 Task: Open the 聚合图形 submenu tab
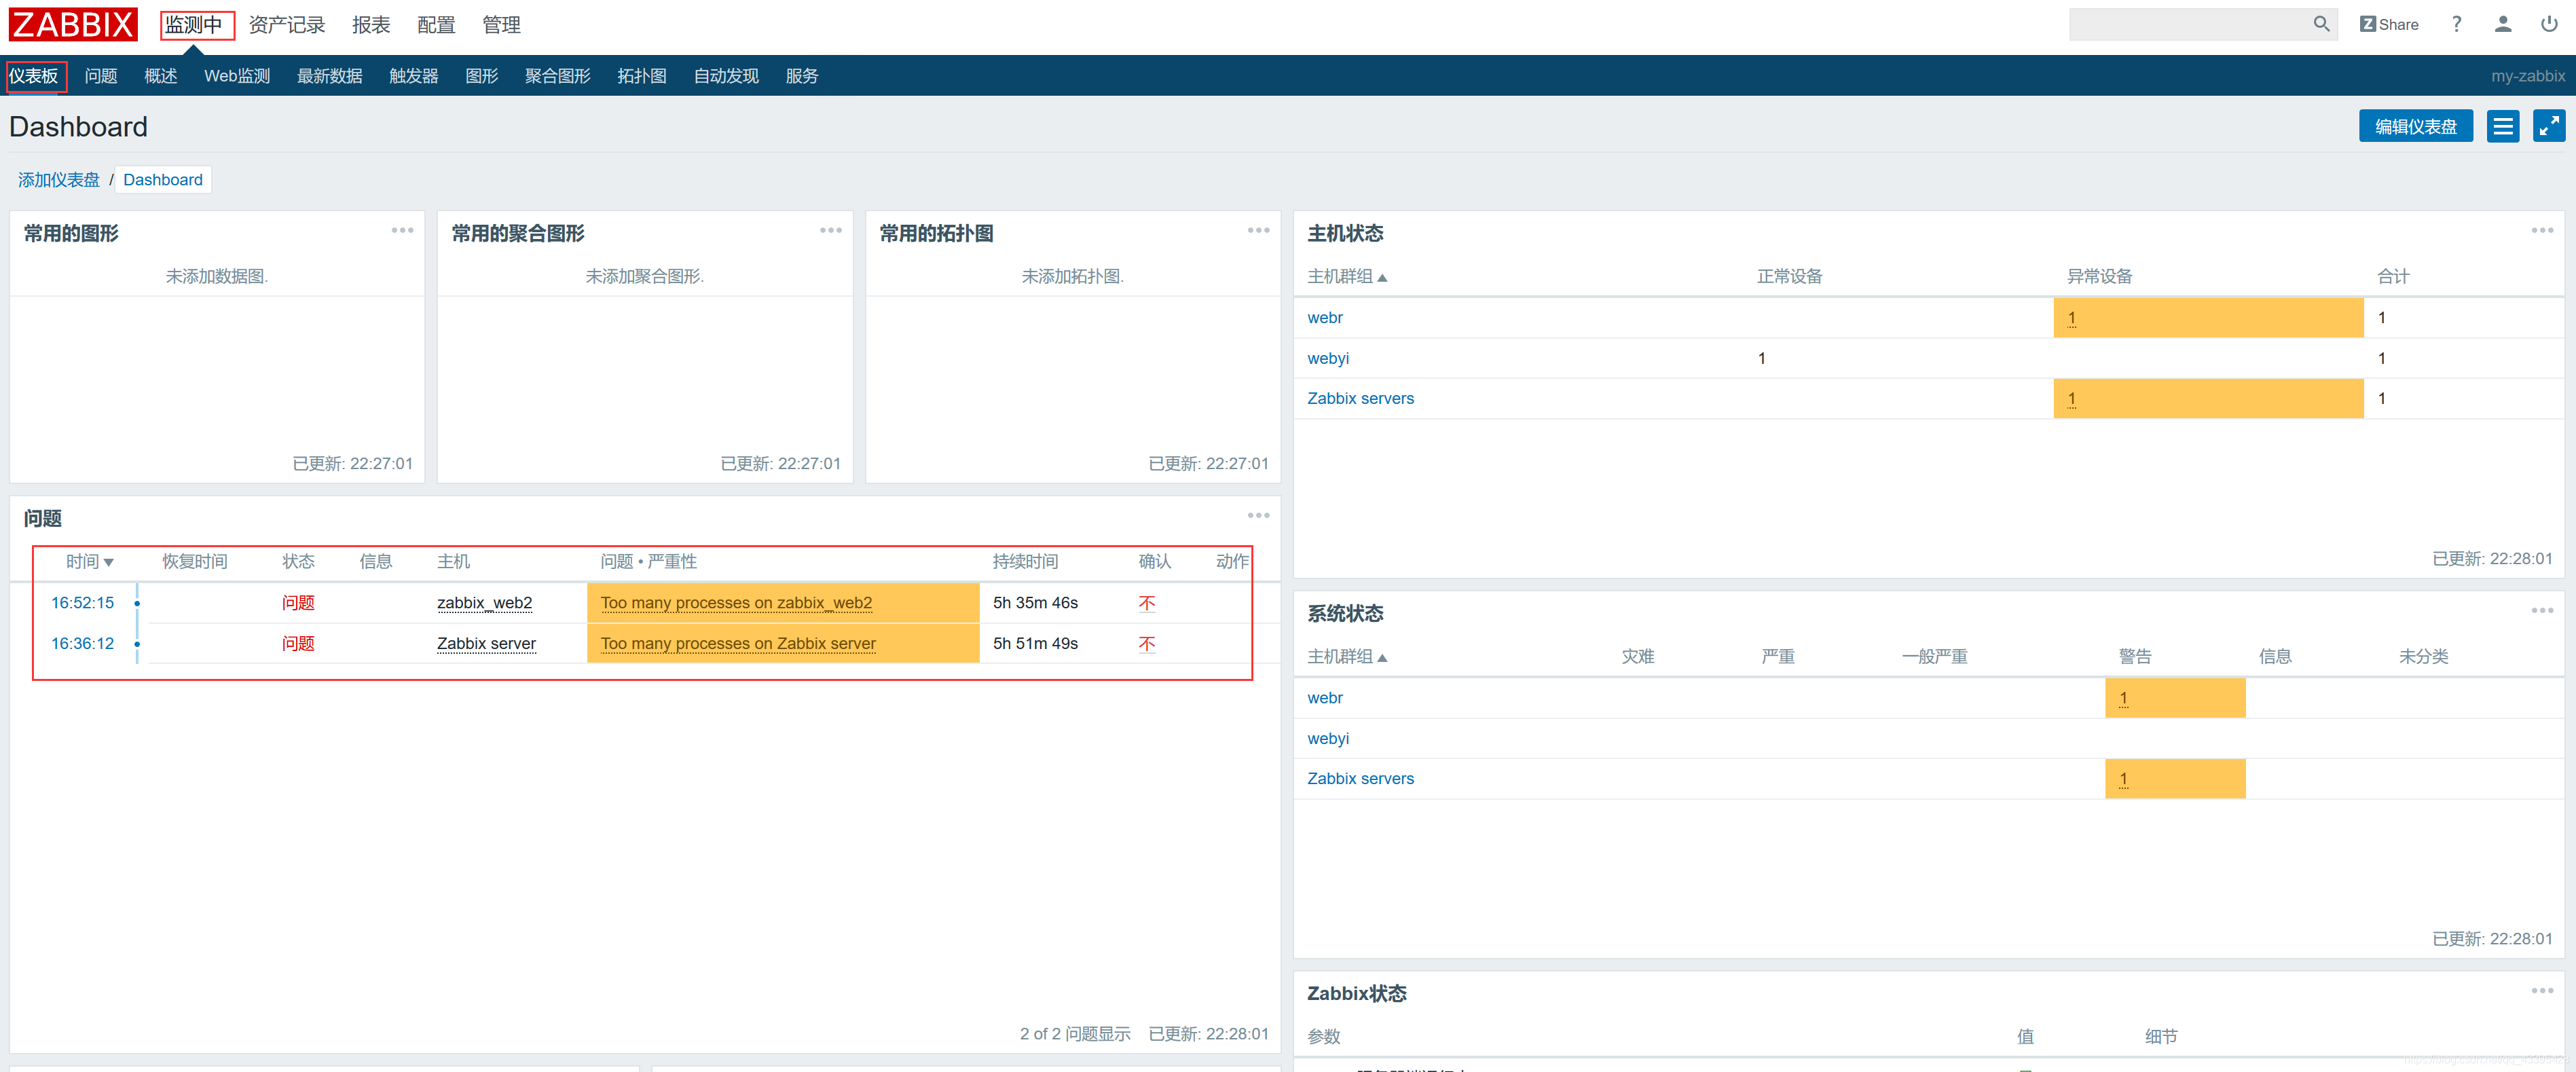point(557,76)
